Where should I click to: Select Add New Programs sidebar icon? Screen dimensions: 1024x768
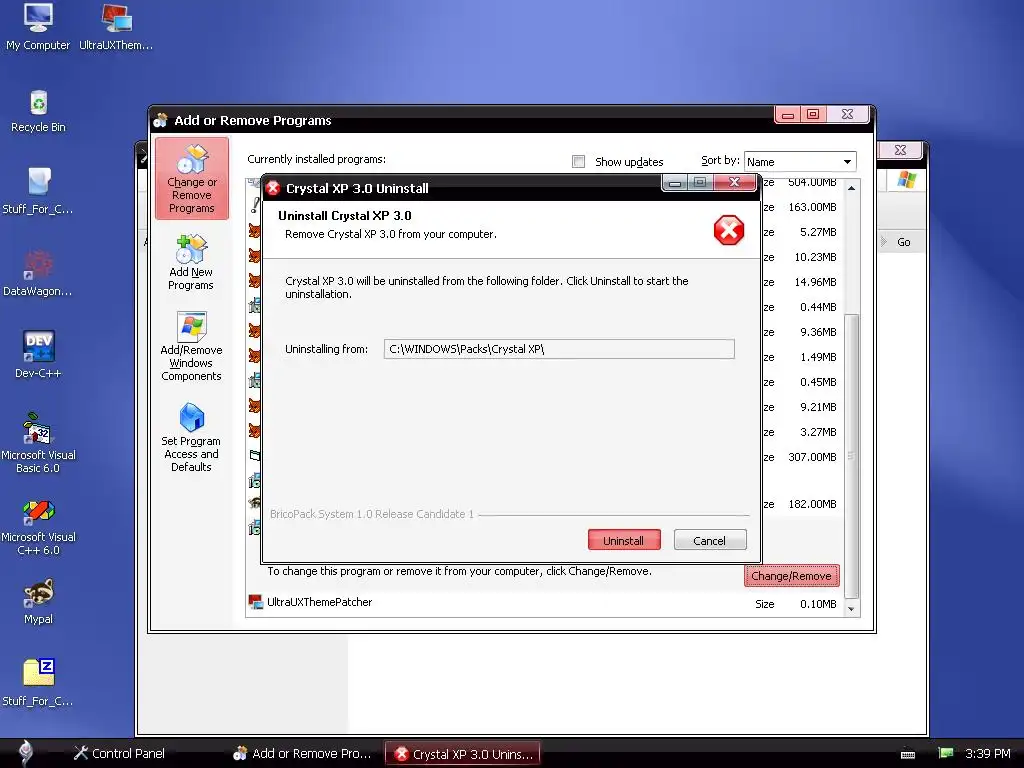click(x=191, y=262)
